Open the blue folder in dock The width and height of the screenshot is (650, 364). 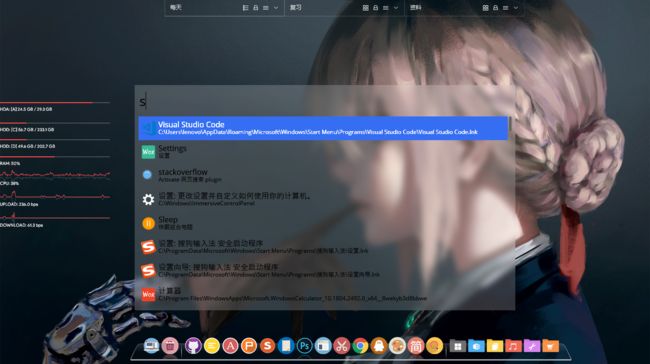[476, 346]
